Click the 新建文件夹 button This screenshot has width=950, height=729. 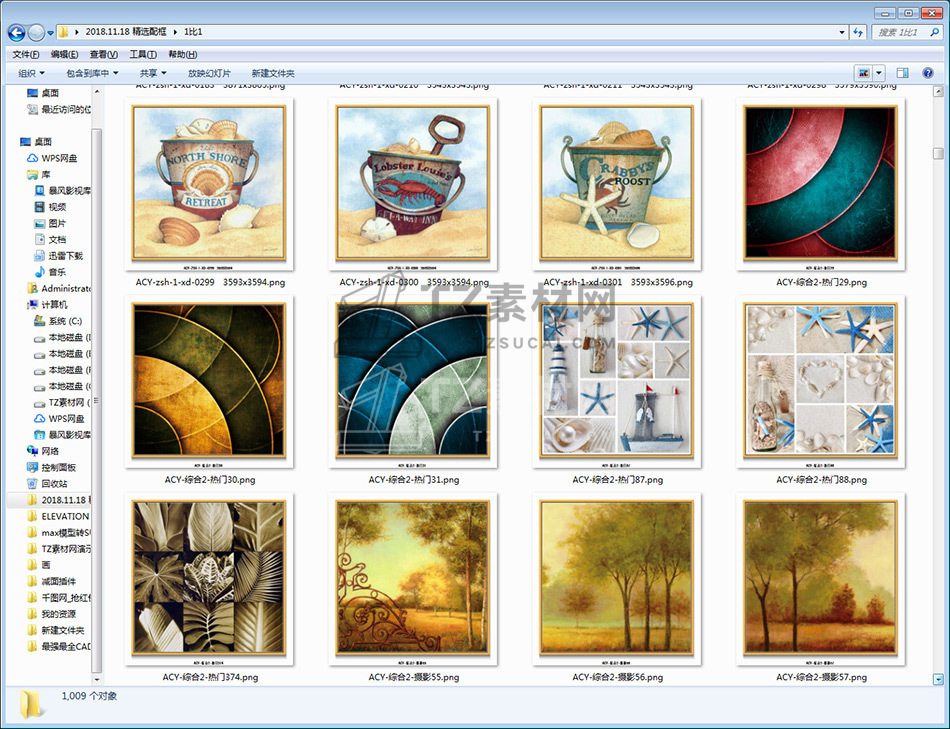273,73
